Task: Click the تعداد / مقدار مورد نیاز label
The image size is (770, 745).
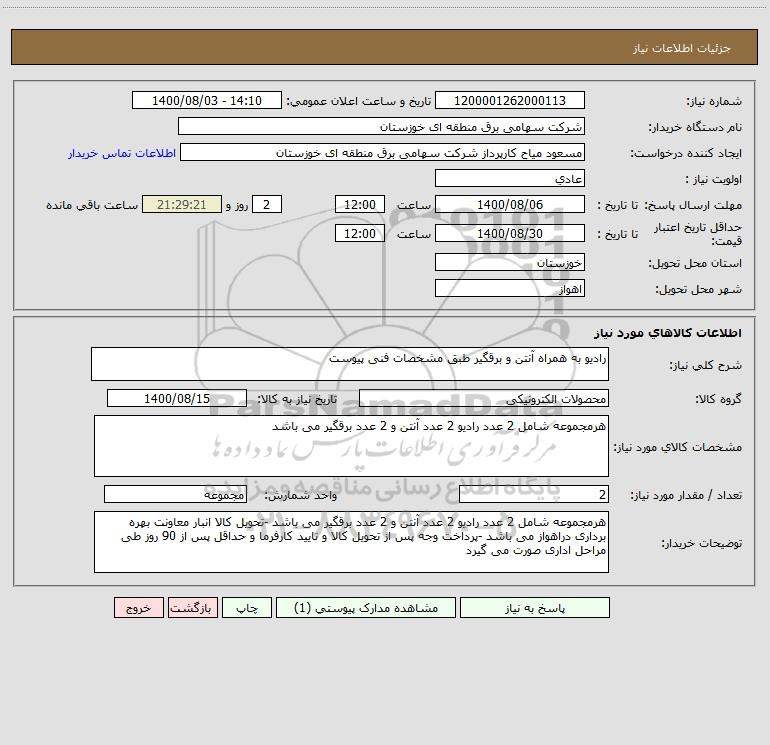Action: pos(686,496)
